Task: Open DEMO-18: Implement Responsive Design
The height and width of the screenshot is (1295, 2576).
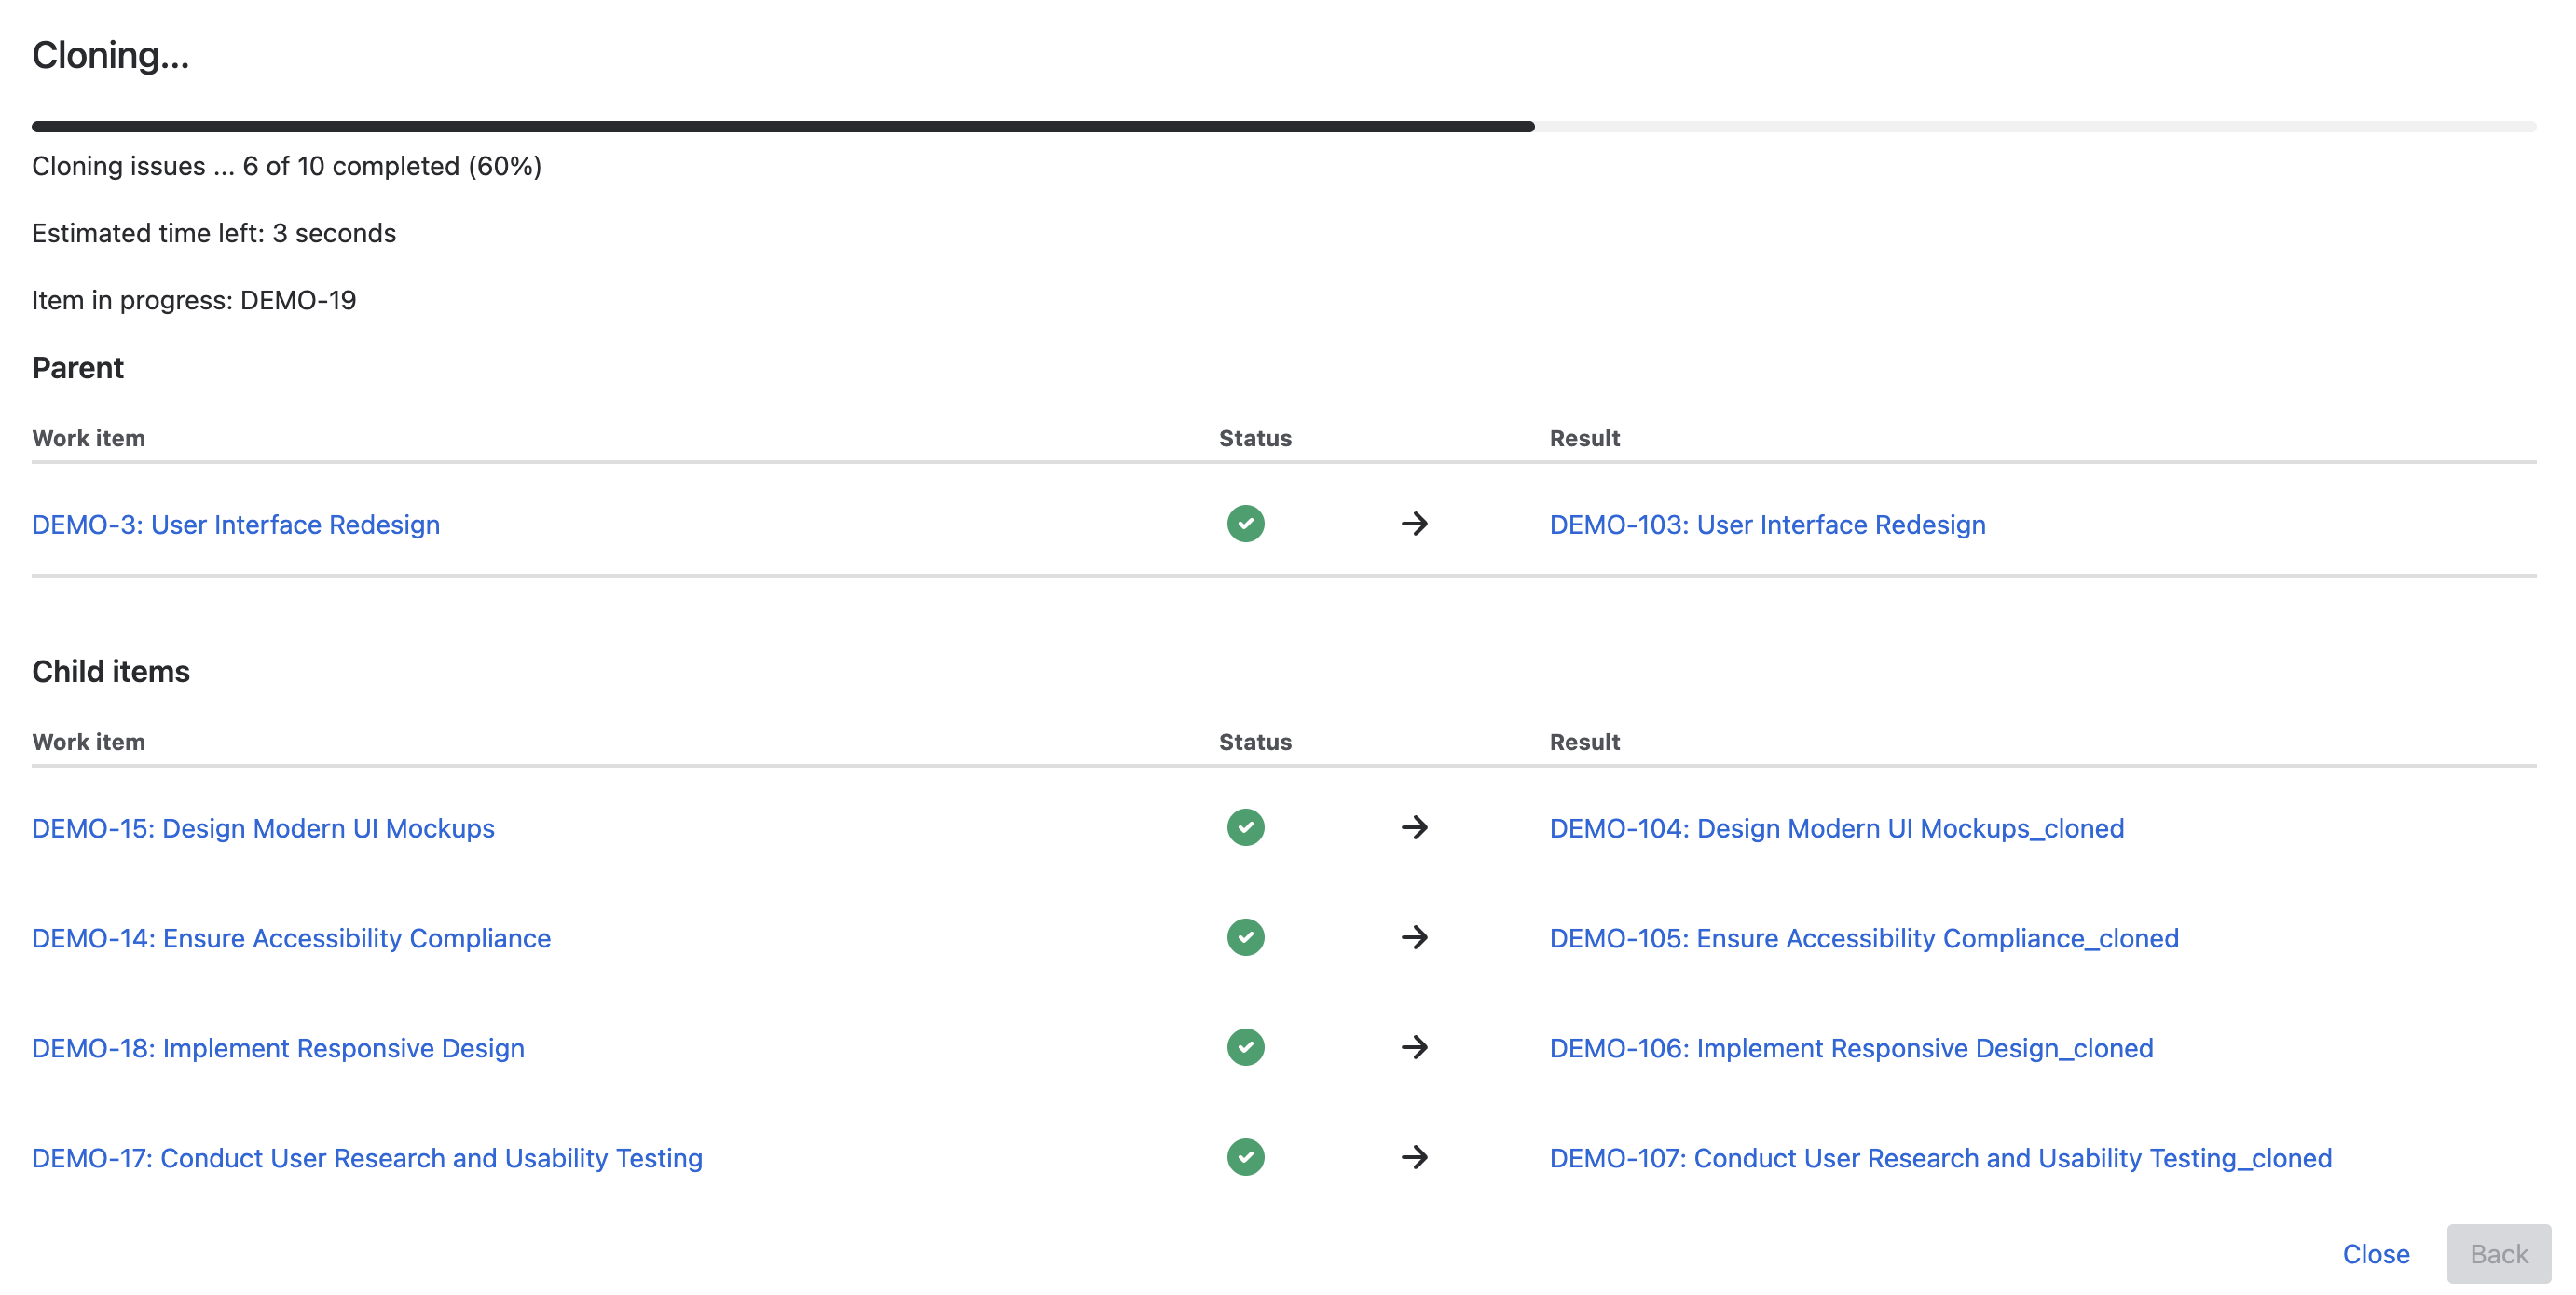Action: point(278,1049)
